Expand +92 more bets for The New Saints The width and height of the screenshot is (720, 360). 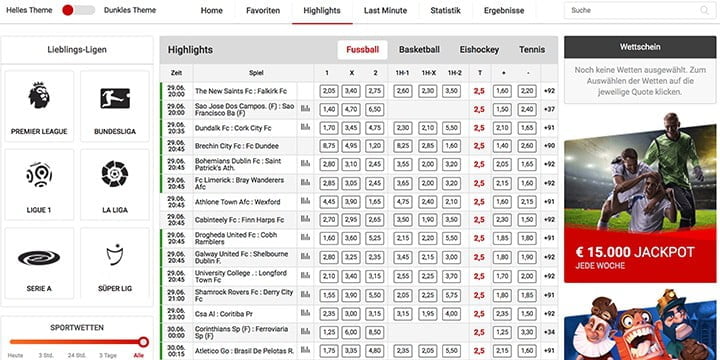549,91
